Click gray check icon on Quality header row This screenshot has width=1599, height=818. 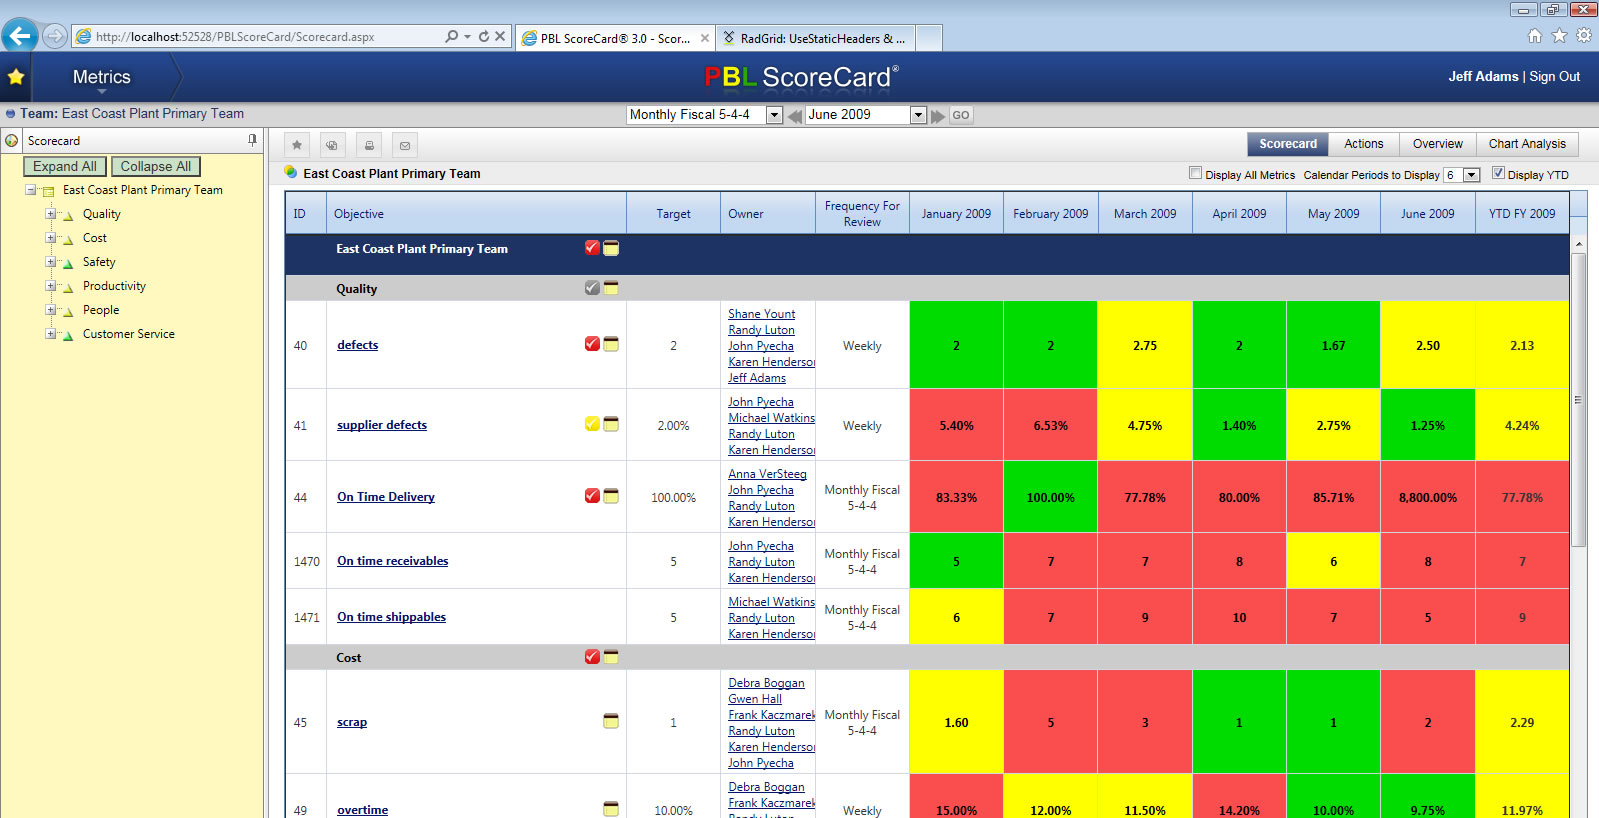592,288
